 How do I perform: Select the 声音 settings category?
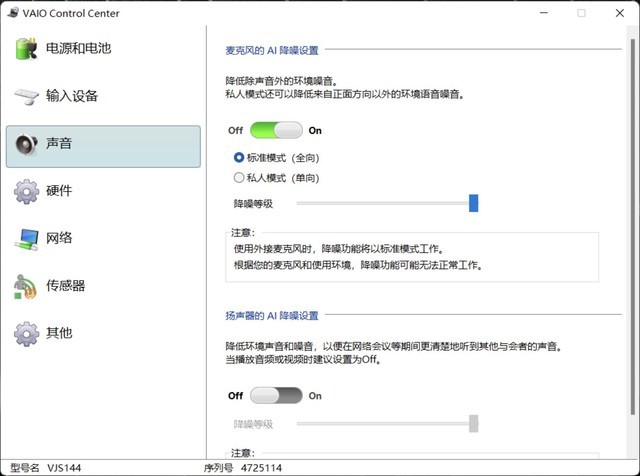[x=103, y=146]
